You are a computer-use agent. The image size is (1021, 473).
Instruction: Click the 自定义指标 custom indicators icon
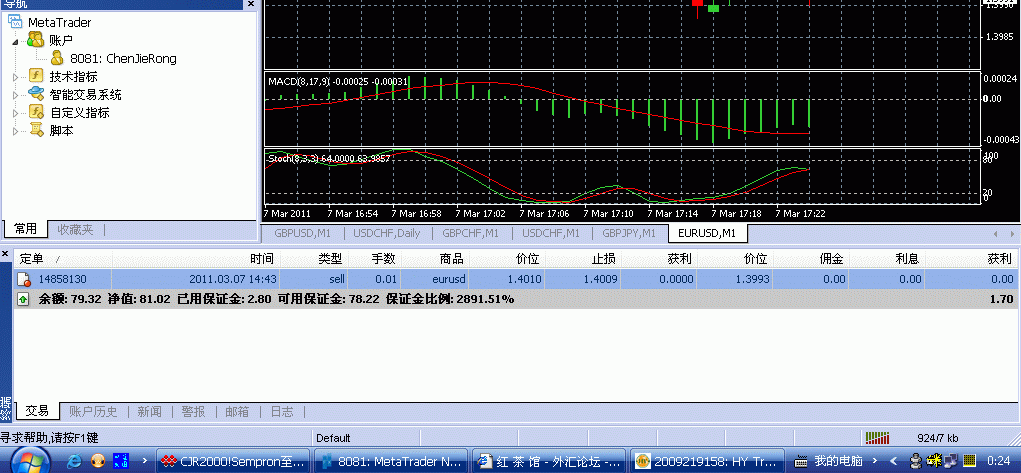36,112
